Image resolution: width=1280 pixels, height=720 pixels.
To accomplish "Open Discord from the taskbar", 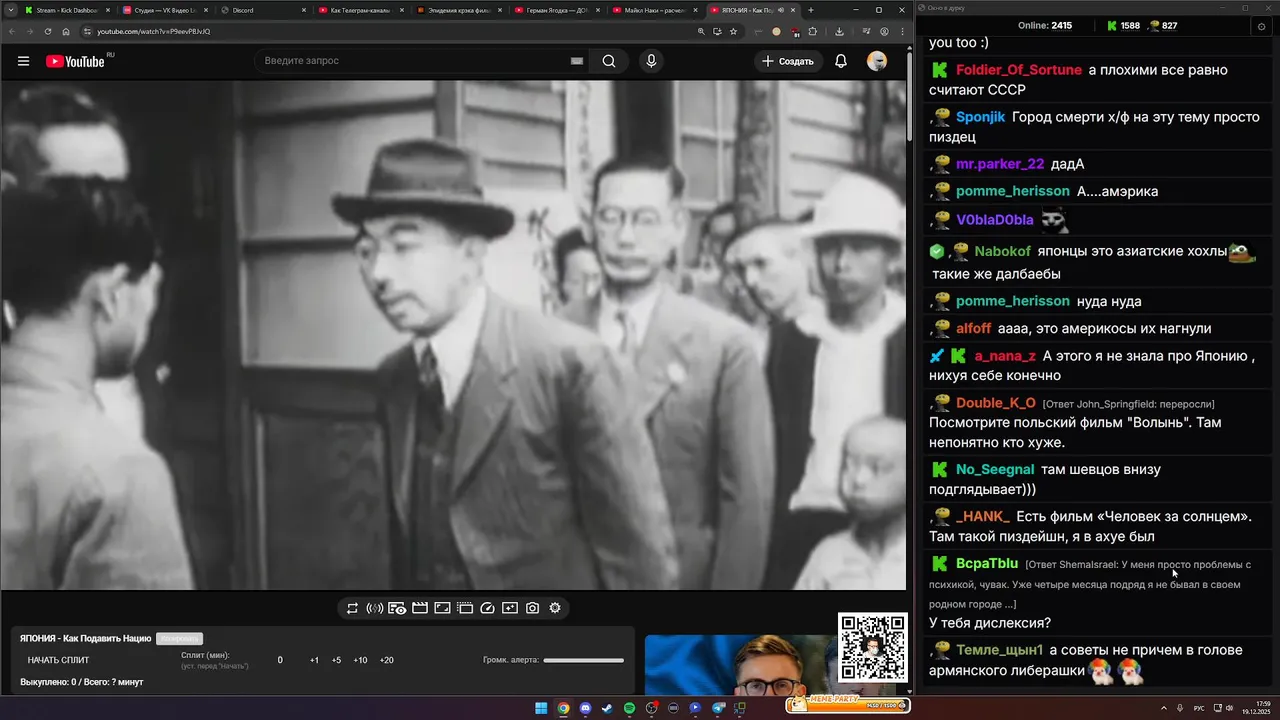I will point(585,708).
